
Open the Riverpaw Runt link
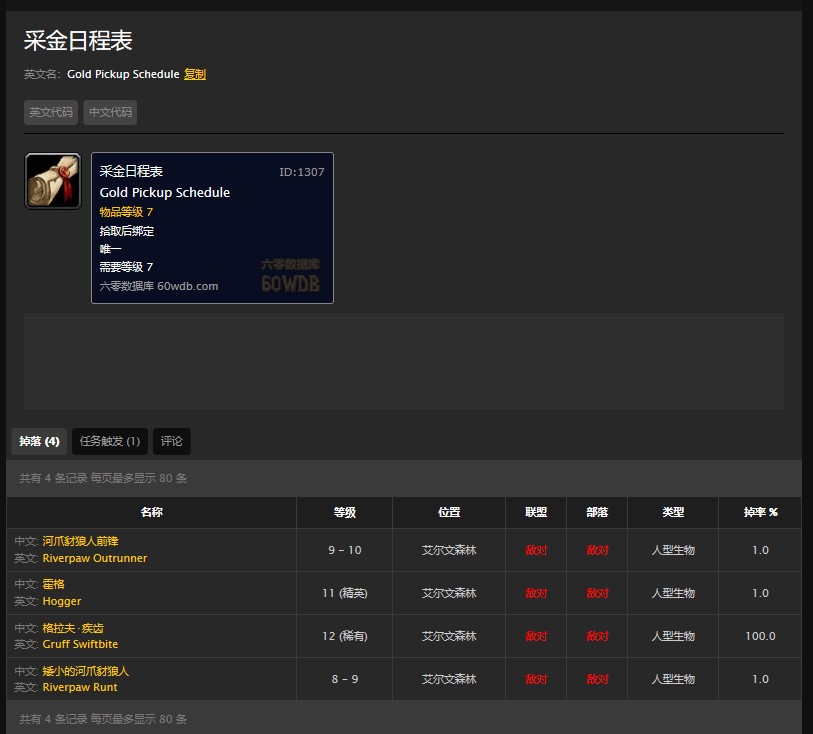[79, 687]
